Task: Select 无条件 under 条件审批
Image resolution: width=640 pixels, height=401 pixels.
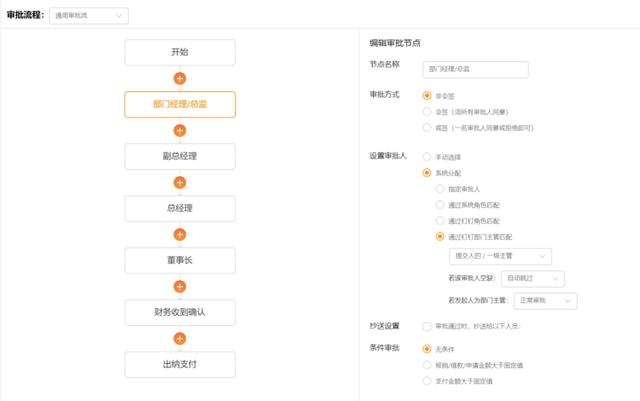Action: [427, 349]
